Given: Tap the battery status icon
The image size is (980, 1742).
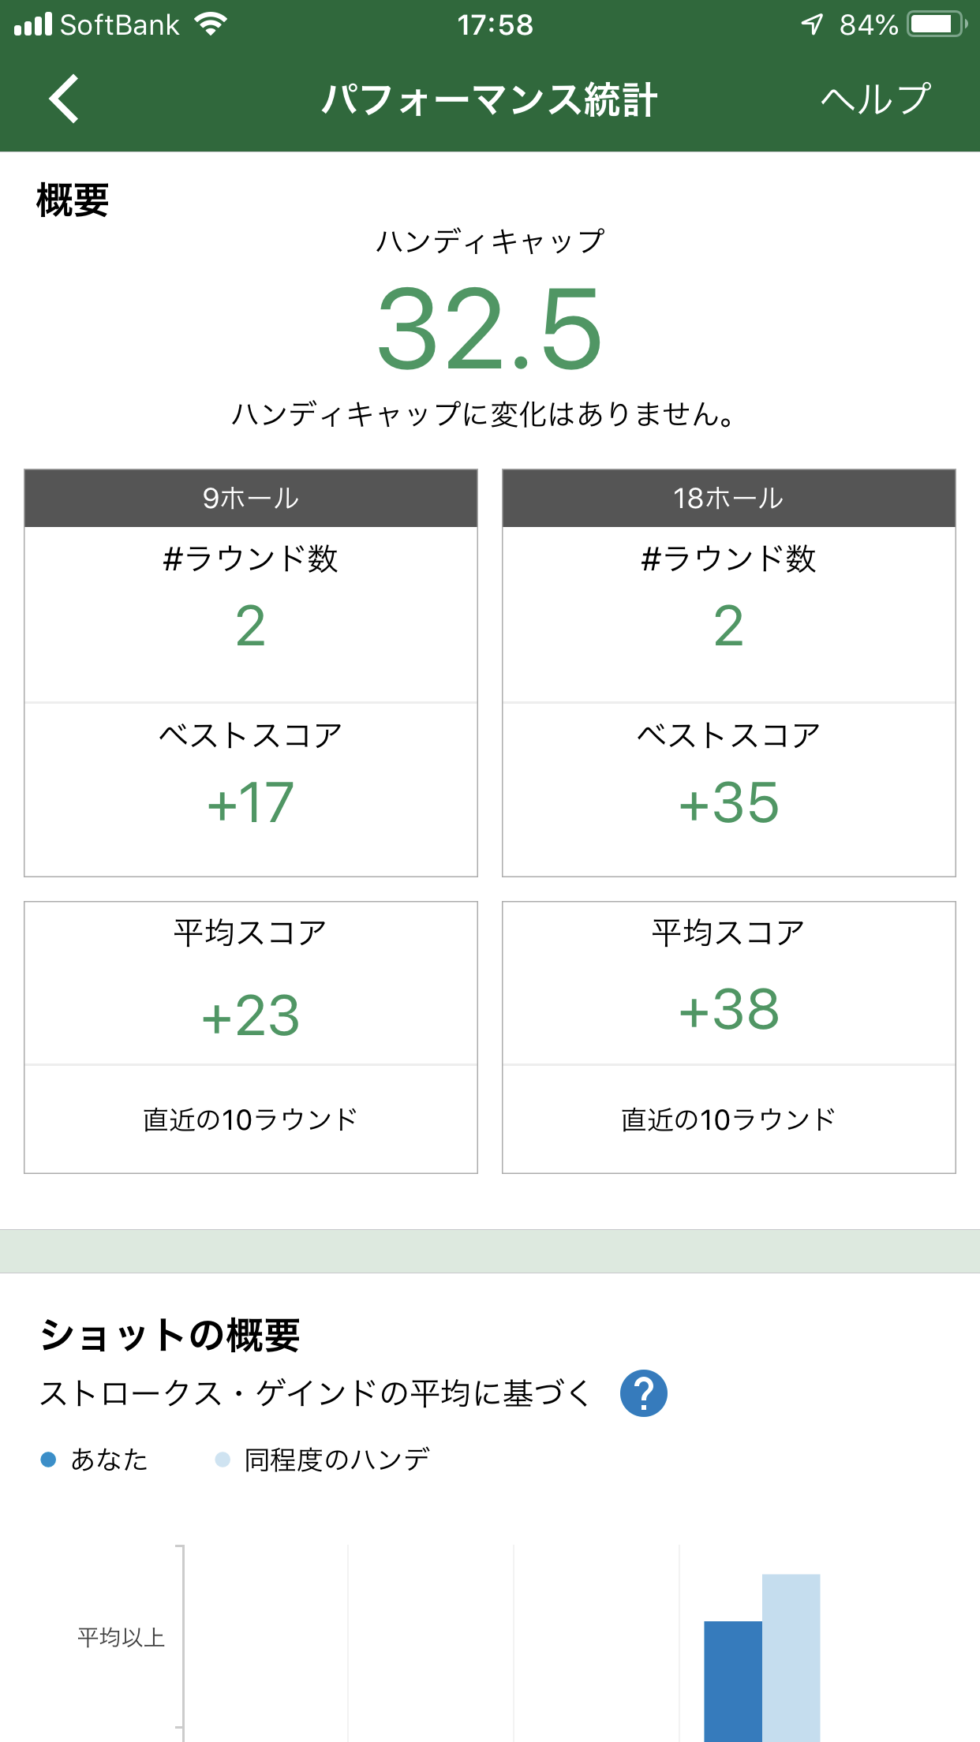Looking at the screenshot, I should pos(935,24).
